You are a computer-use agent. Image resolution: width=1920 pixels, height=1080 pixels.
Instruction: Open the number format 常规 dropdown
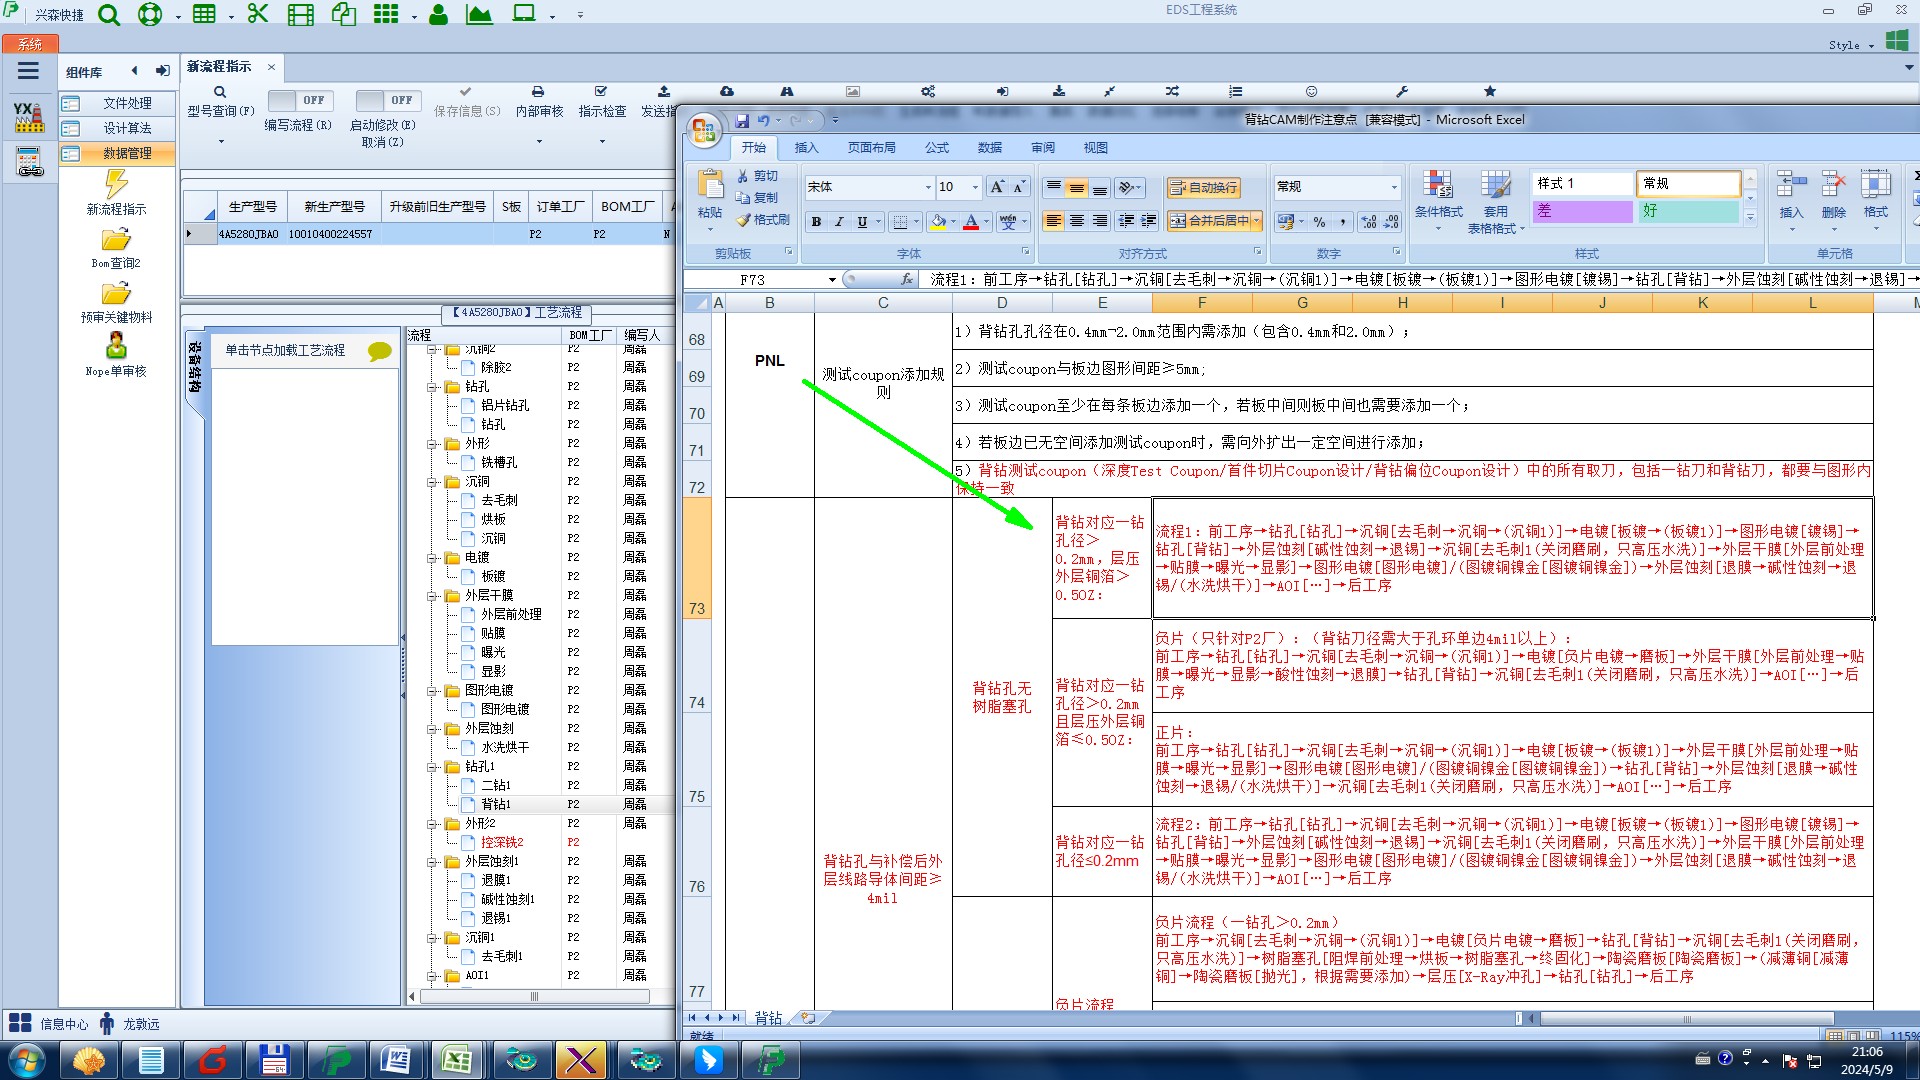1393,187
